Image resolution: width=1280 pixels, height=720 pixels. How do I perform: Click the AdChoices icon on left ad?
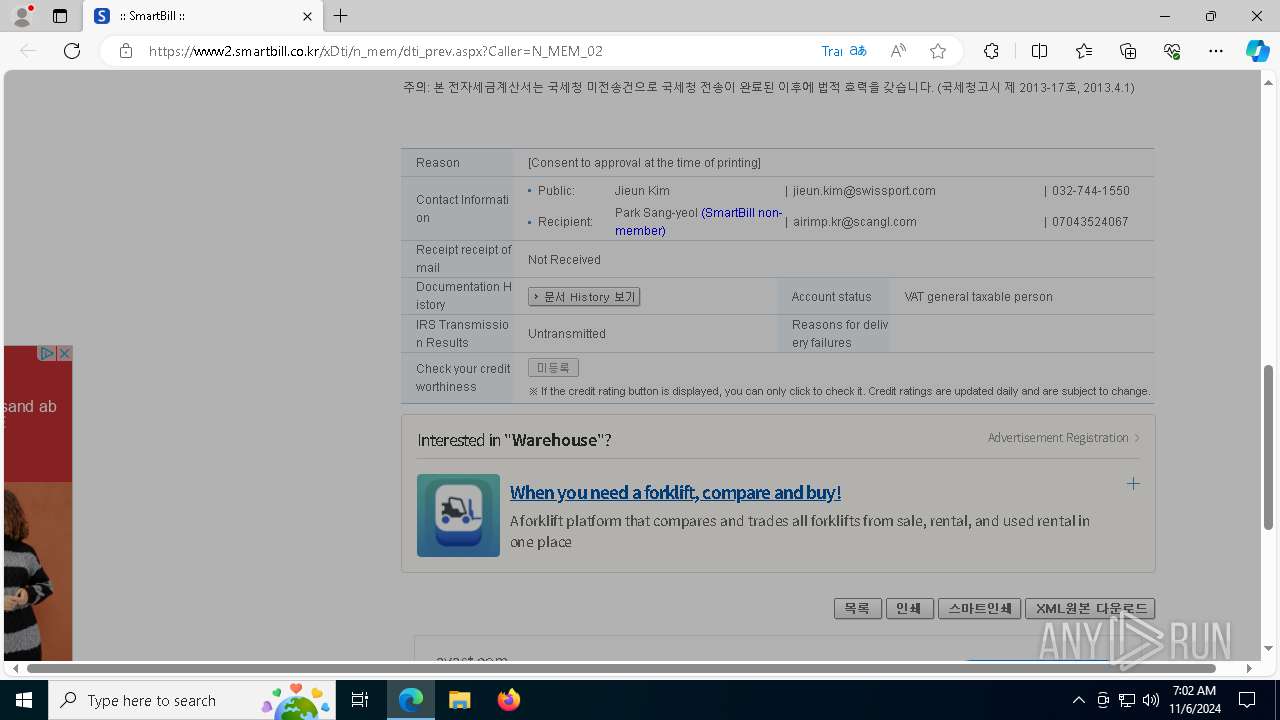pos(46,354)
